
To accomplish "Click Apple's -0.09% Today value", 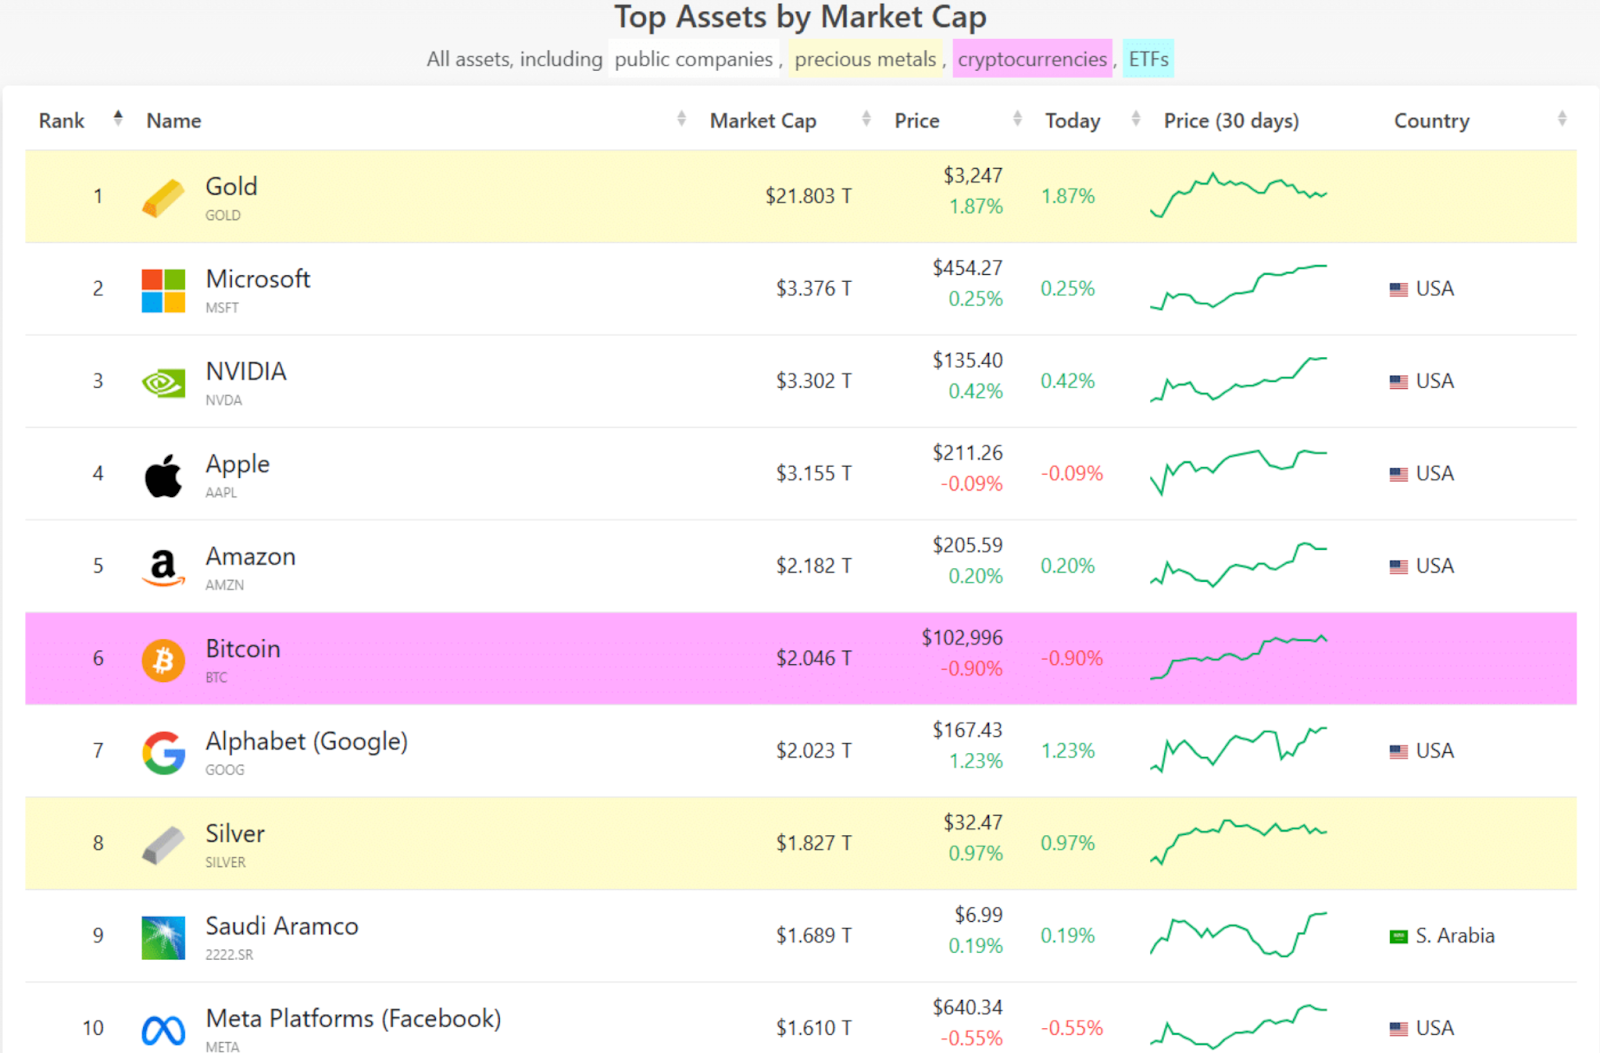I will 1072,474.
